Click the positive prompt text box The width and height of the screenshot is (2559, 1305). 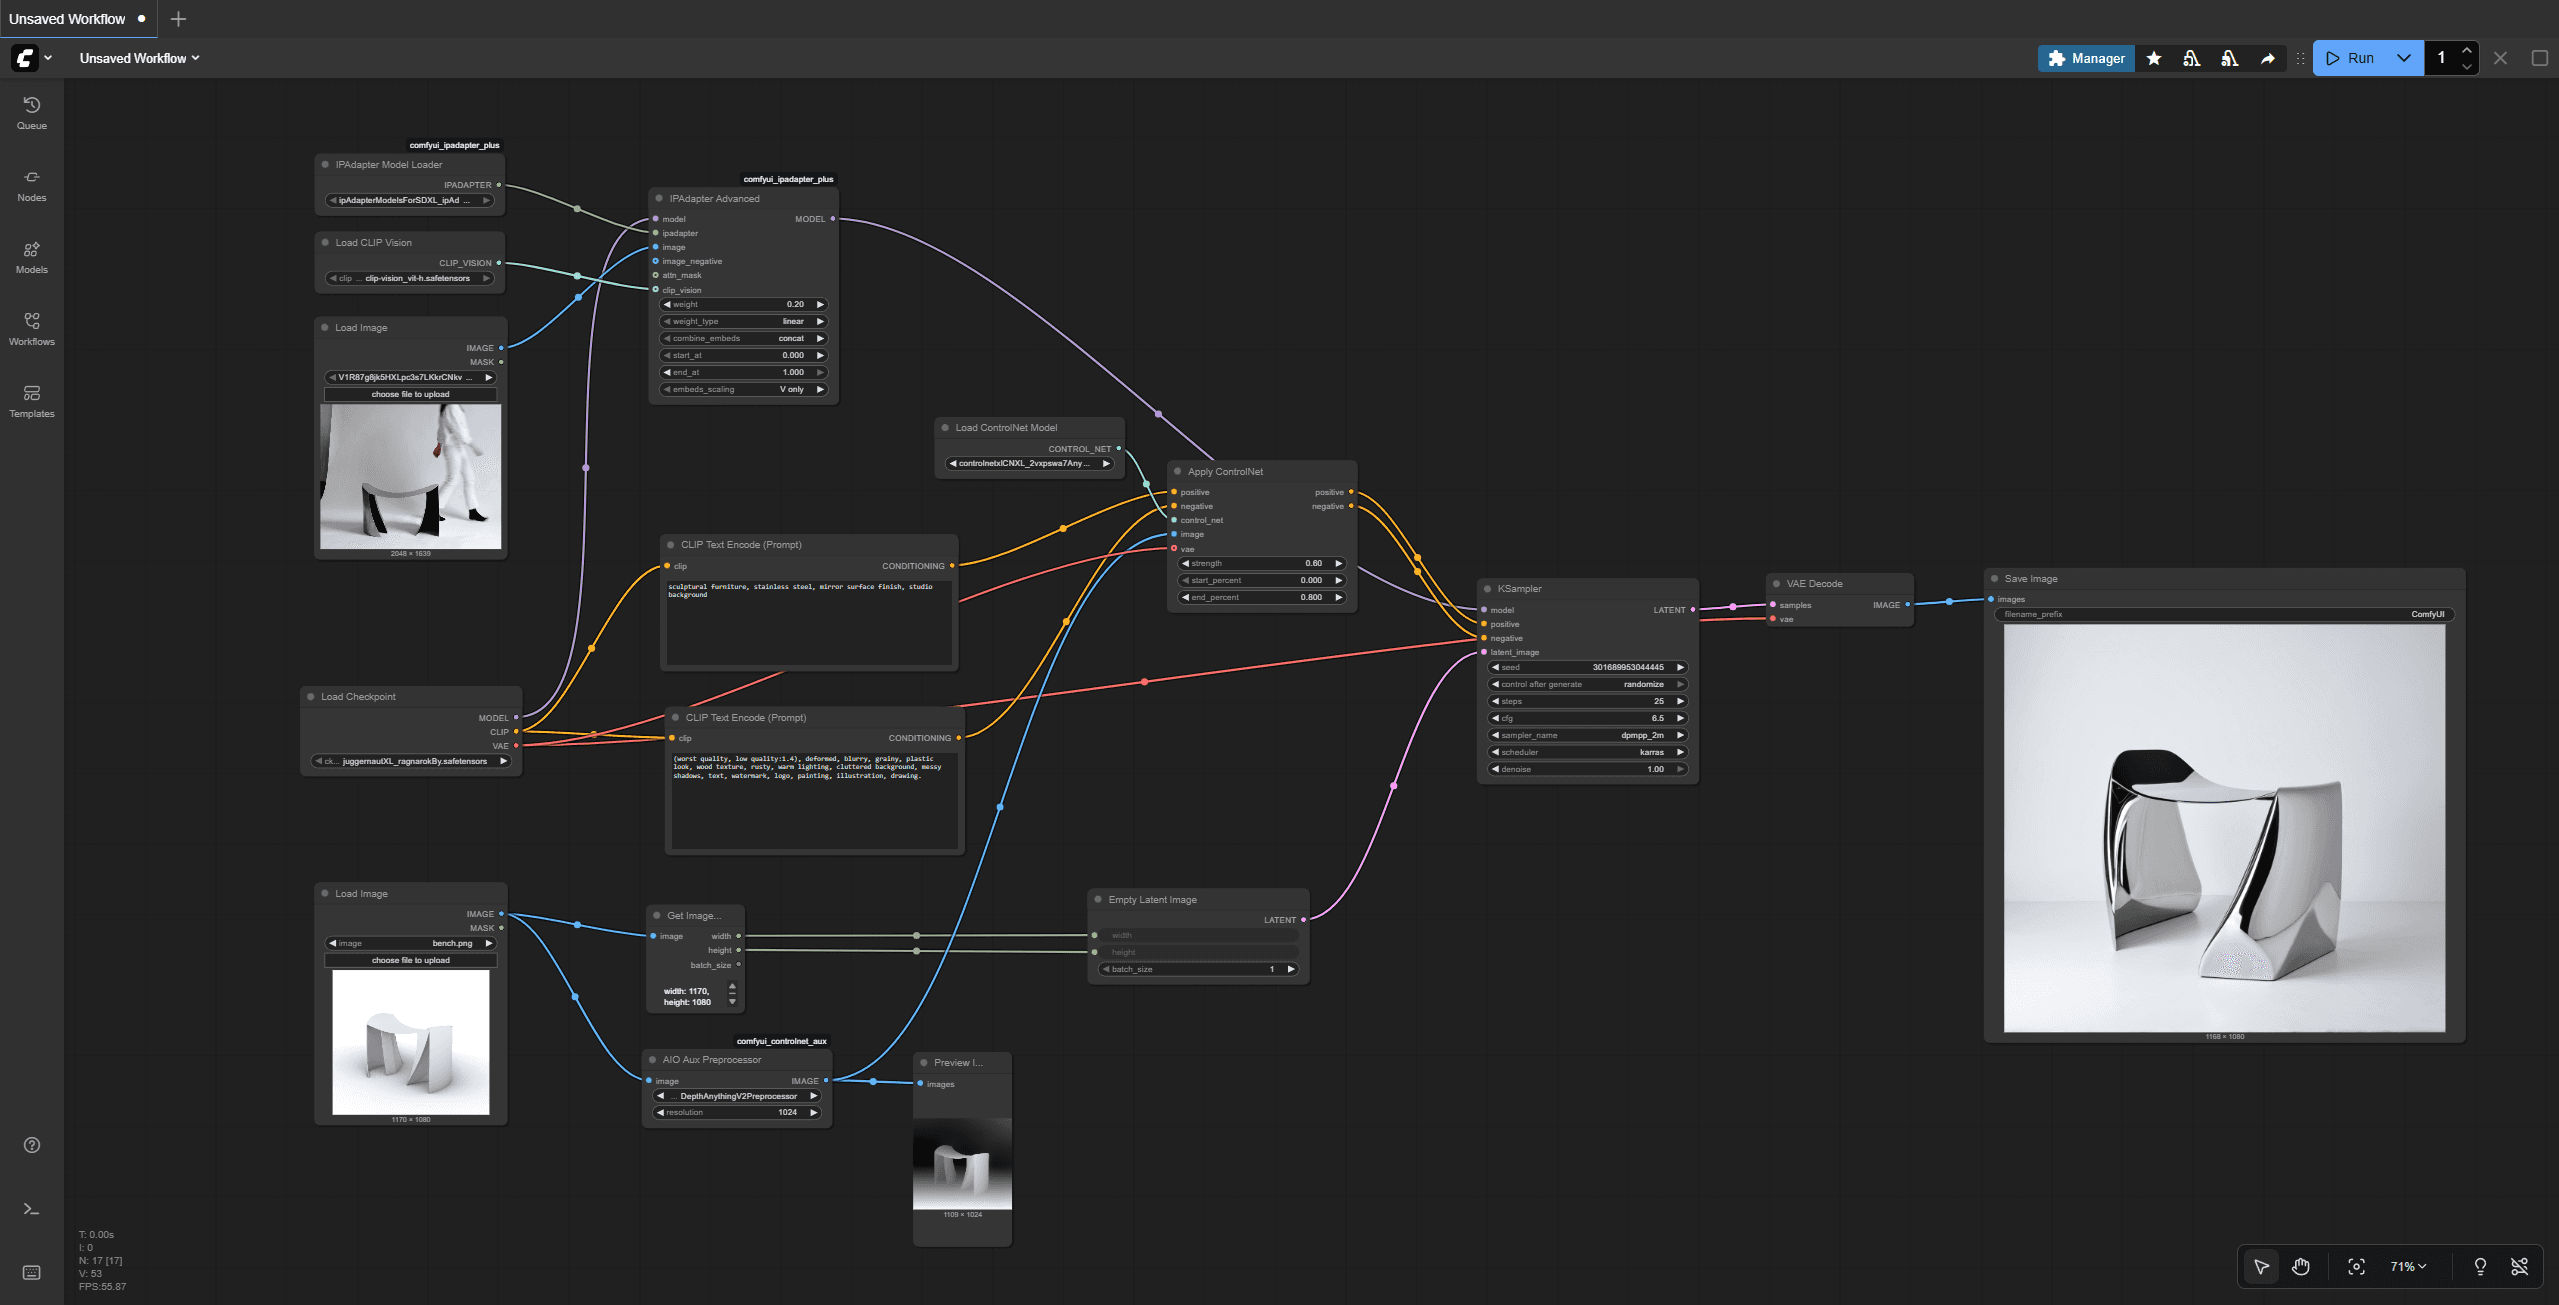point(808,620)
